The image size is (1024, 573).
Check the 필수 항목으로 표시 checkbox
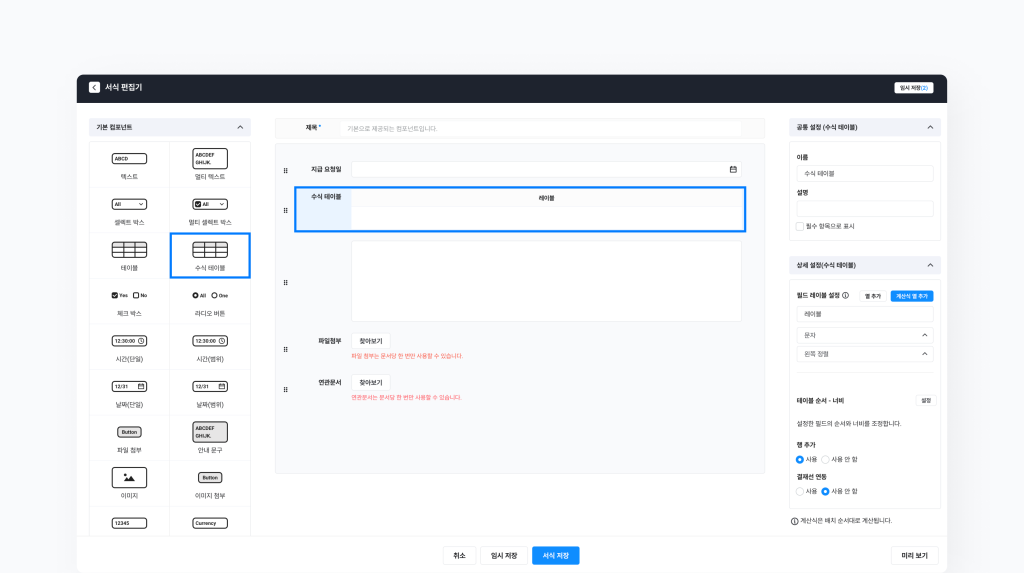800,226
